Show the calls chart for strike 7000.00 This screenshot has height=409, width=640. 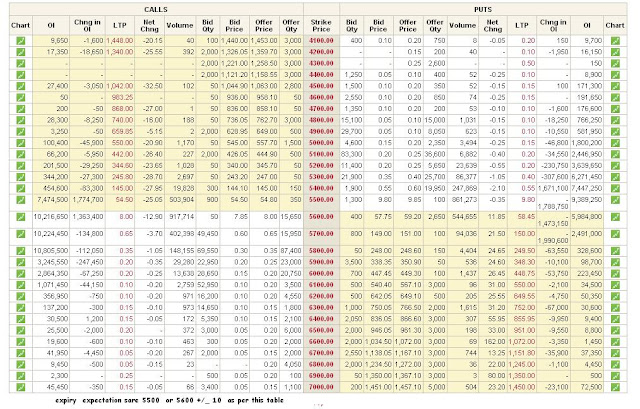20,387
